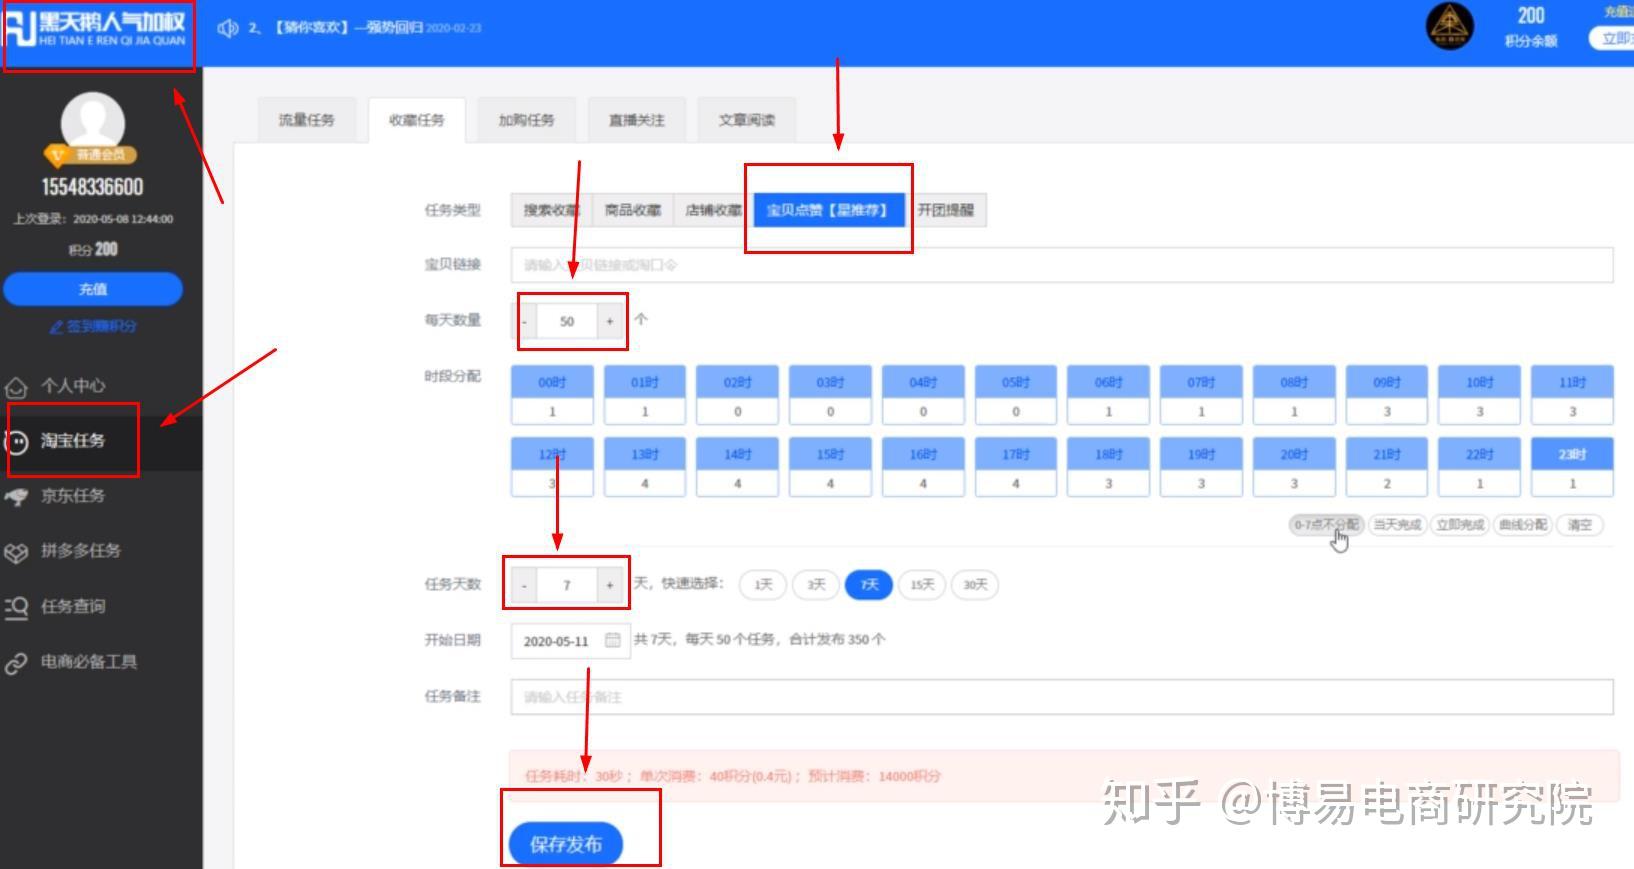Decrease 任务天数 with minus button

pos(524,585)
